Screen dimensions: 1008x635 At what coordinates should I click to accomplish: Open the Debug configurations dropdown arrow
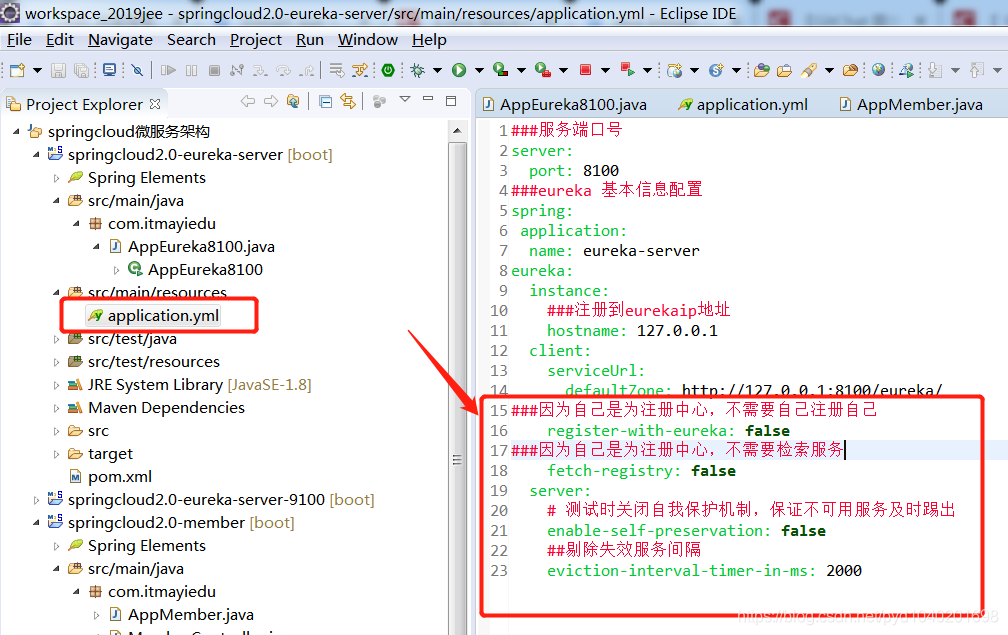click(437, 70)
